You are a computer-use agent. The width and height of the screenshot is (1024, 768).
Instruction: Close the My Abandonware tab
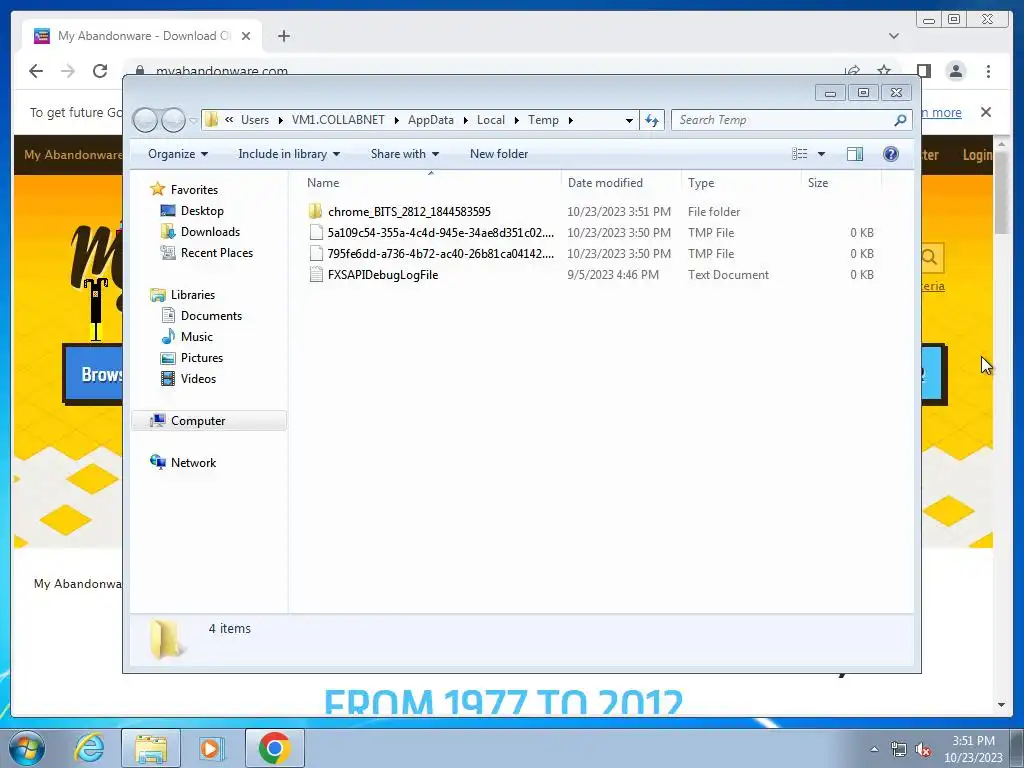click(246, 36)
